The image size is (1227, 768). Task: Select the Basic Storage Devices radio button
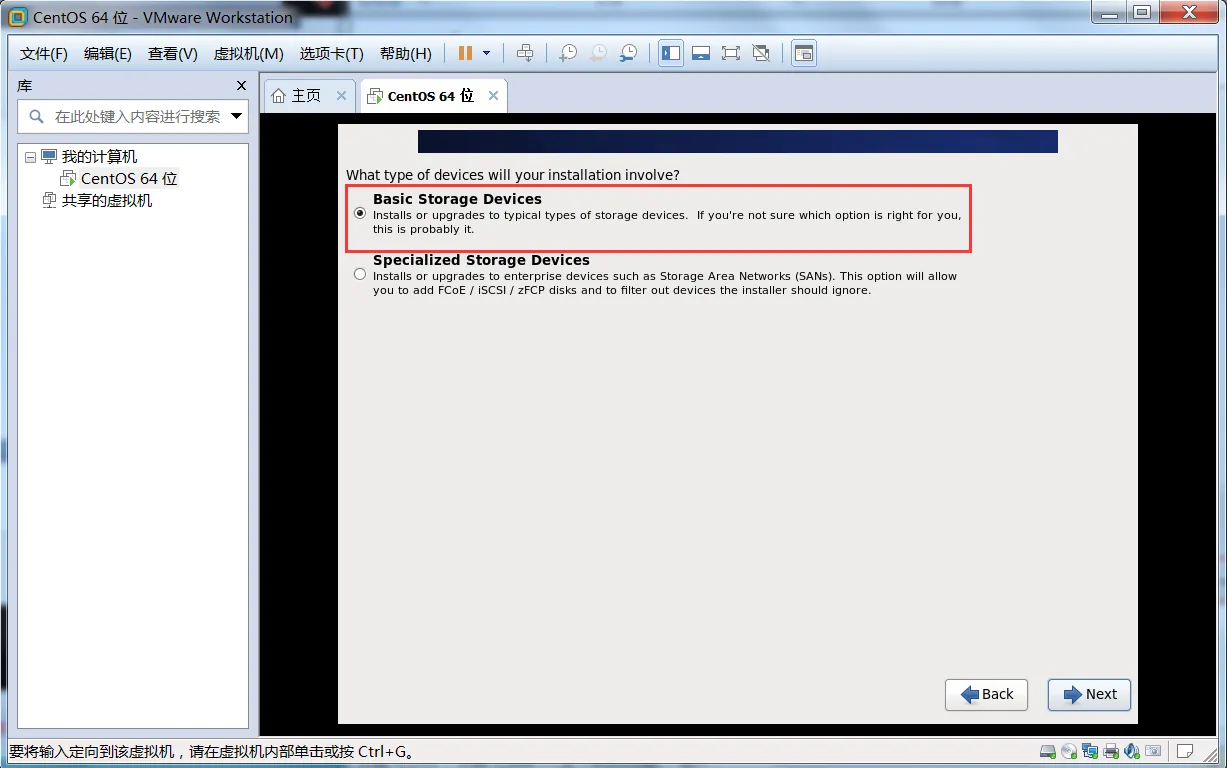point(360,213)
